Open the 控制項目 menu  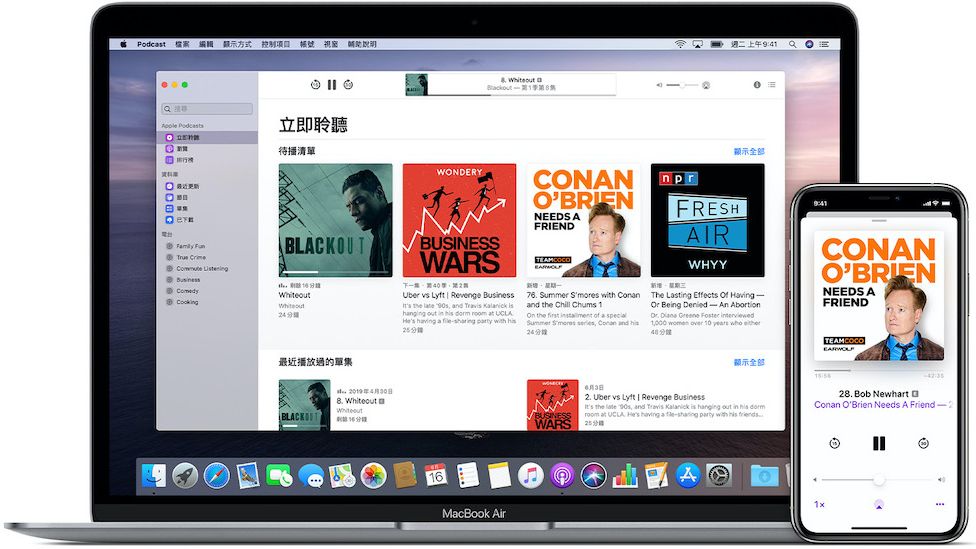[276, 44]
